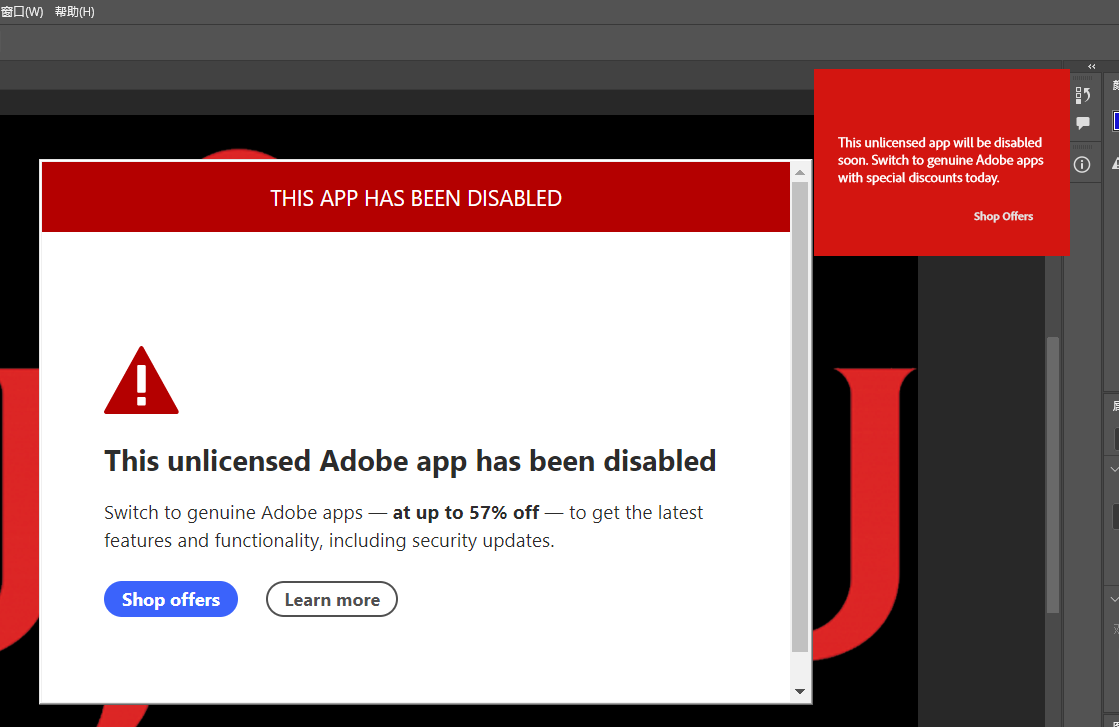Select the blue foreground color swatch
The image size is (1119, 727).
1115,122
